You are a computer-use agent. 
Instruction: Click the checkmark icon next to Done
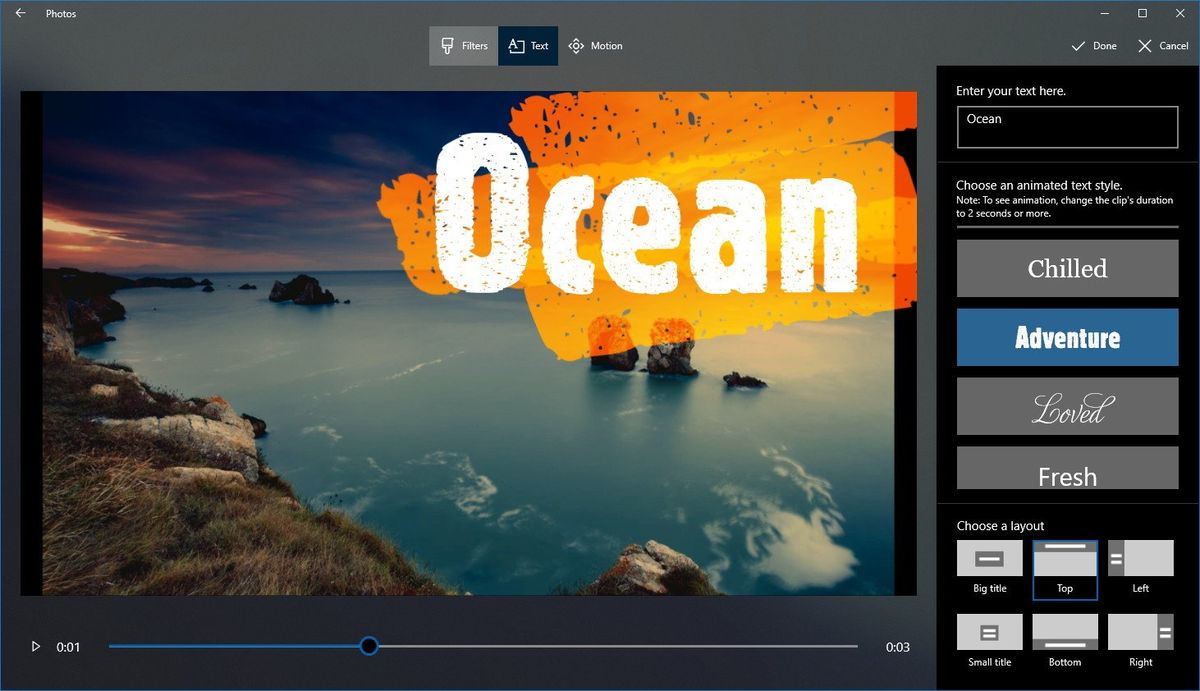(1078, 46)
